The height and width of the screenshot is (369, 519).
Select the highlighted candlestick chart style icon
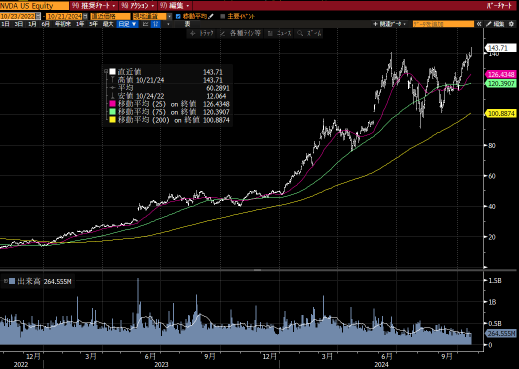(156, 24)
